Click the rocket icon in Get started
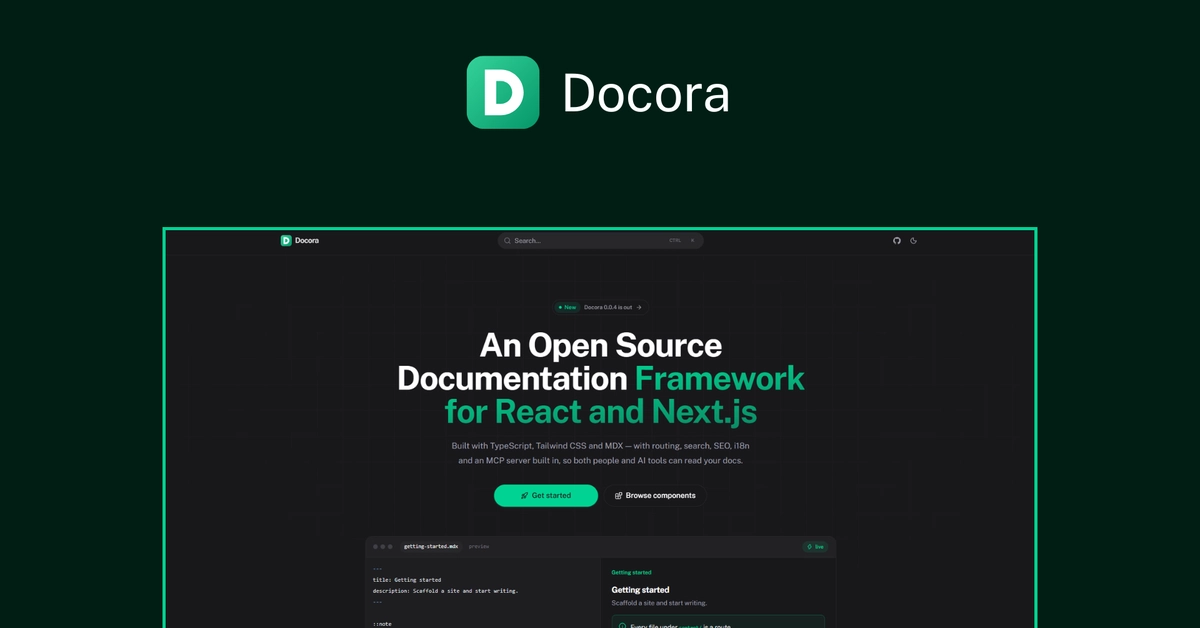 point(524,495)
